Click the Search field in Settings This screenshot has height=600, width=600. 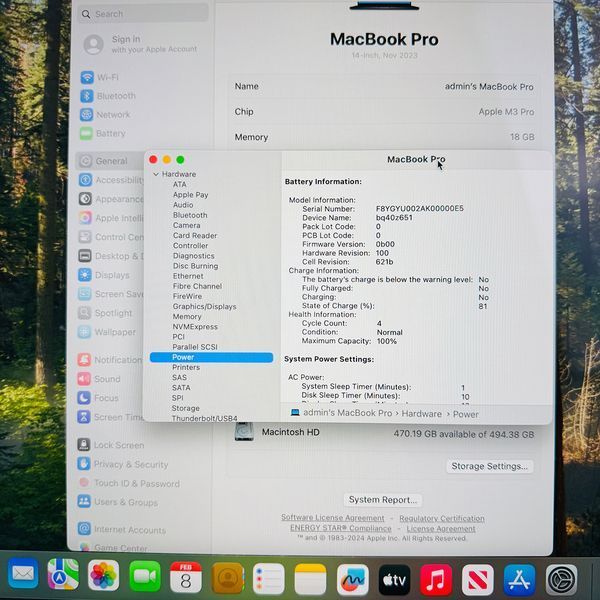144,14
